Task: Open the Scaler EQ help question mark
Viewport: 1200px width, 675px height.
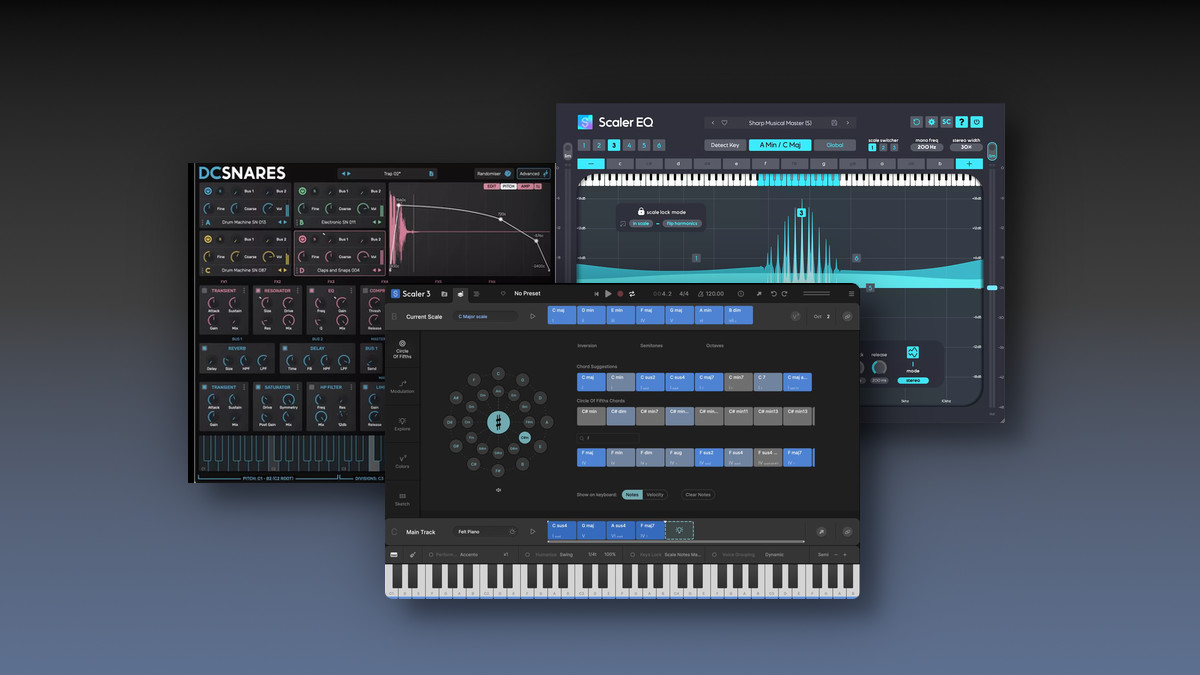Action: coord(961,122)
